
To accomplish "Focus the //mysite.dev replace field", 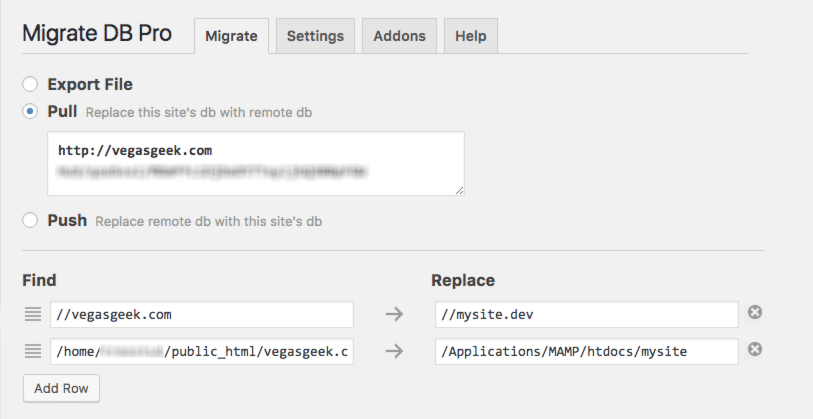I will pos(586,315).
